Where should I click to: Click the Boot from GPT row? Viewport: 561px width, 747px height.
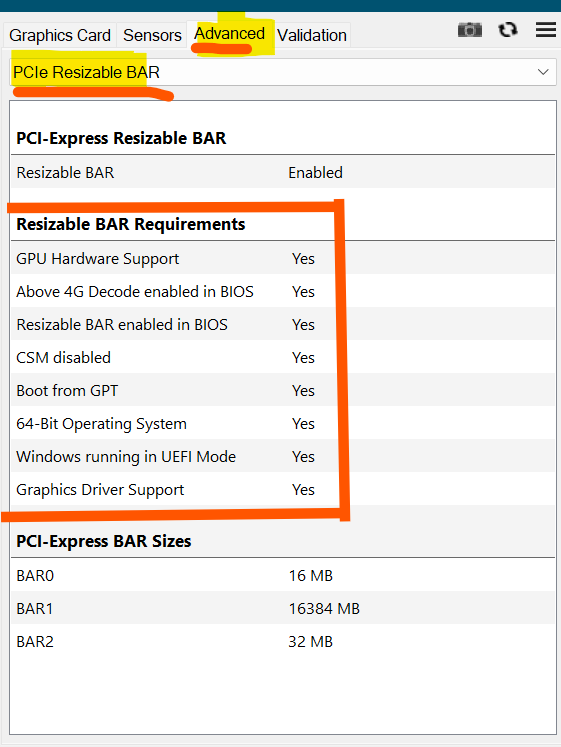pyautogui.click(x=283, y=391)
